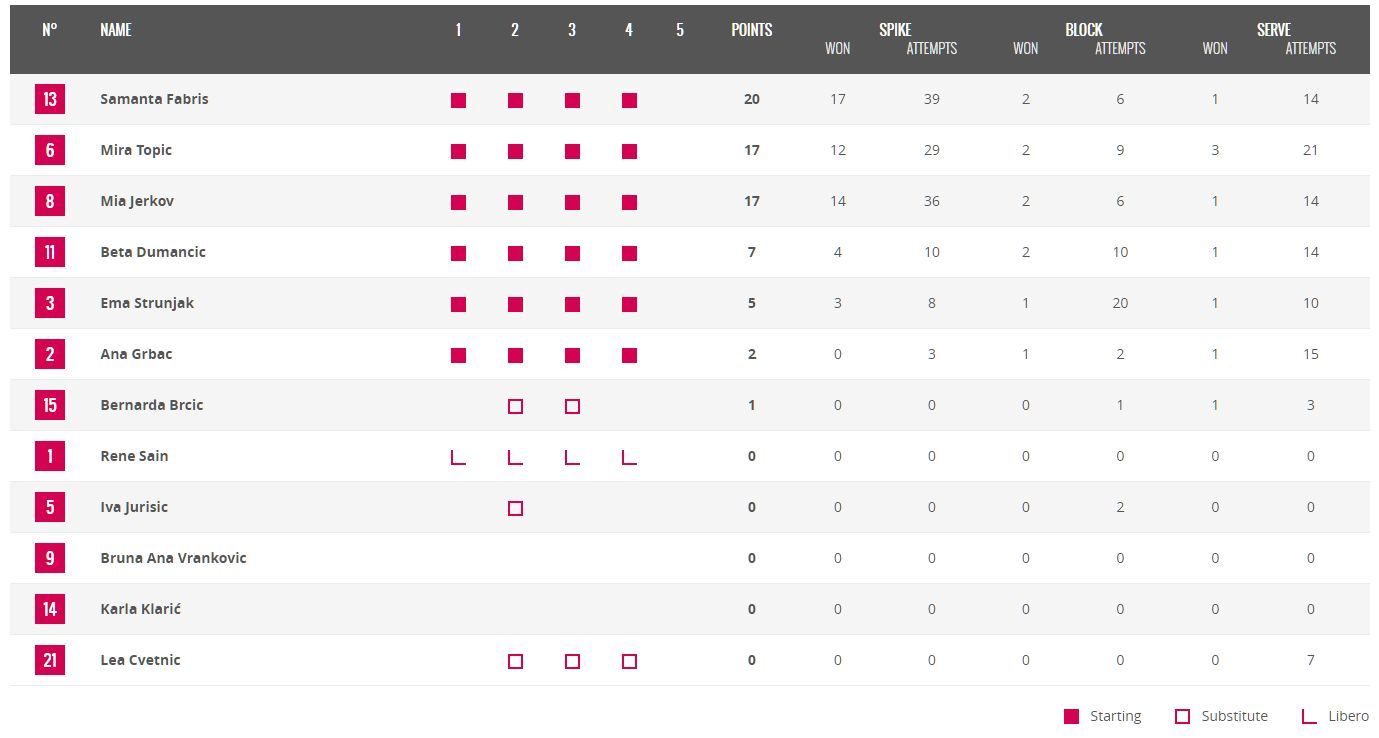Click the SPIKE column header
1379x738 pixels.
[x=895, y=30]
